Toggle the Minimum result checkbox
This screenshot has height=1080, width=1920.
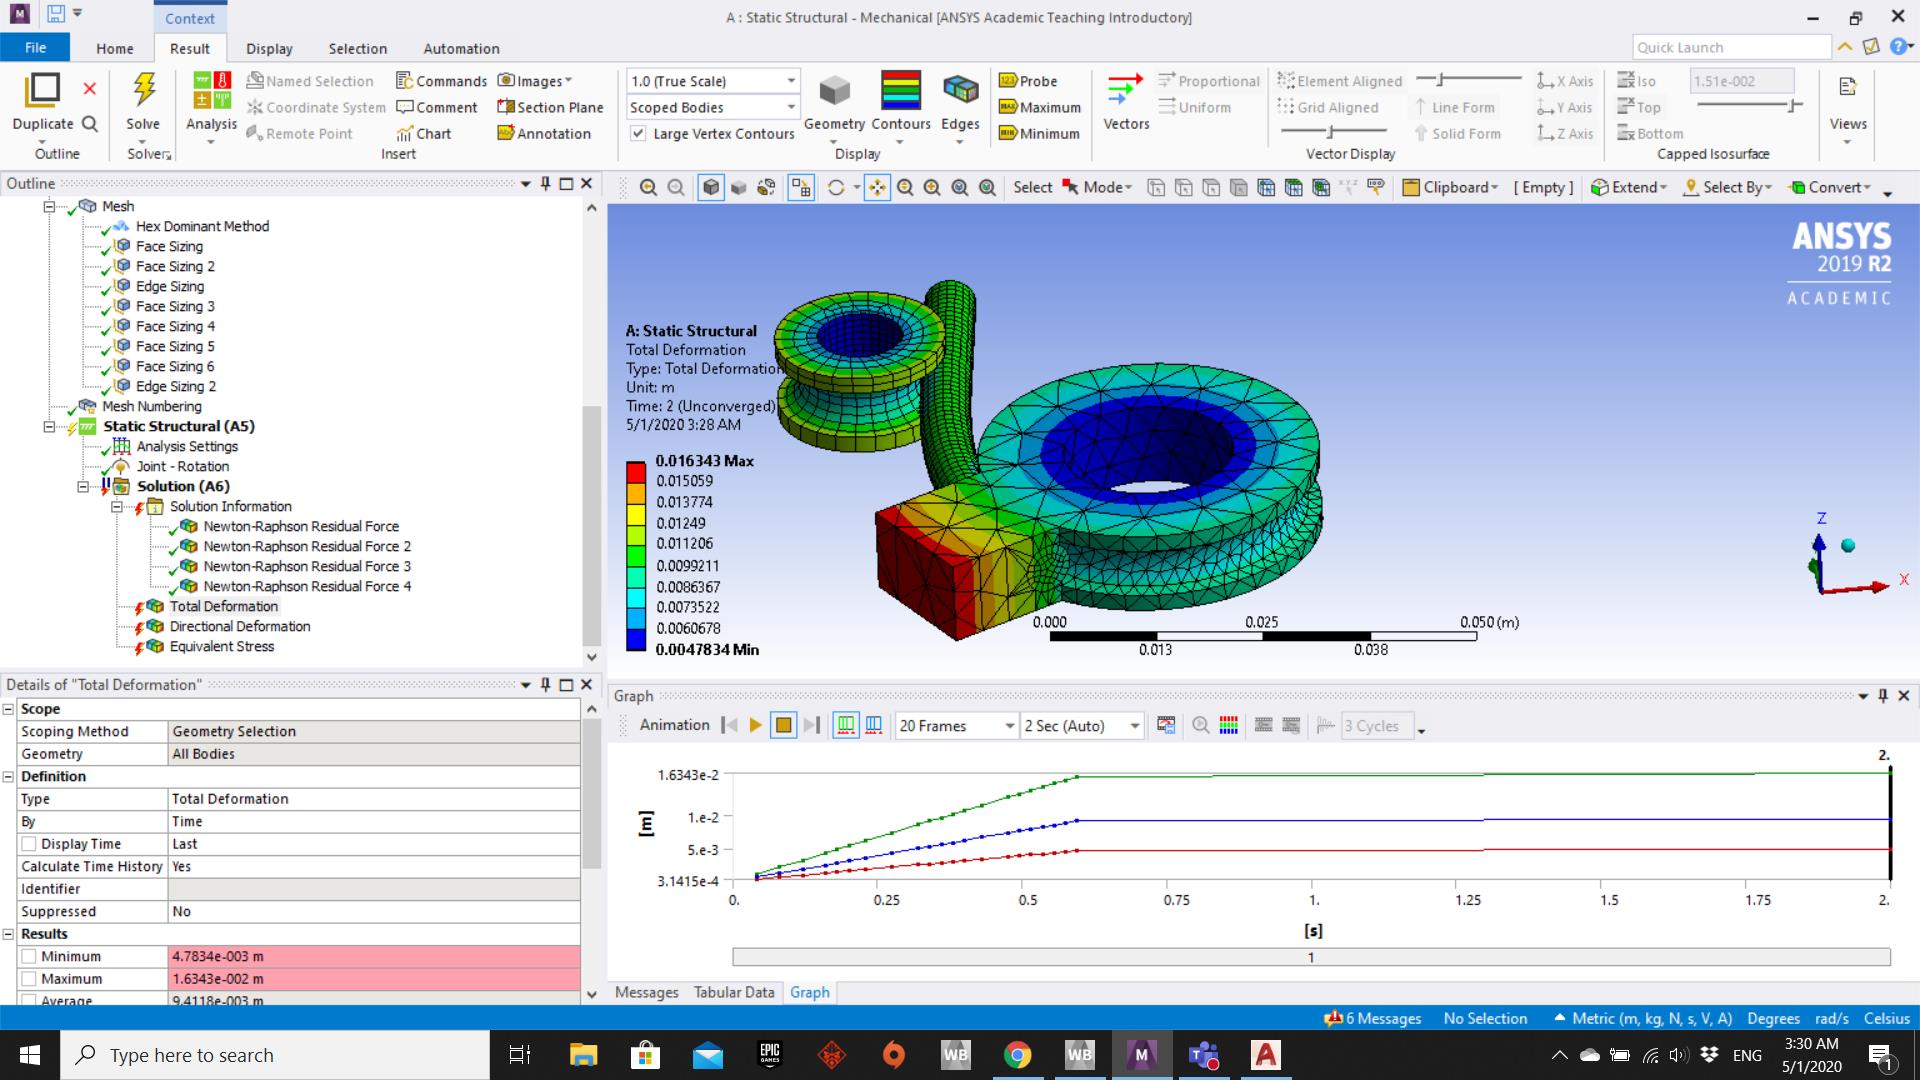click(x=29, y=956)
